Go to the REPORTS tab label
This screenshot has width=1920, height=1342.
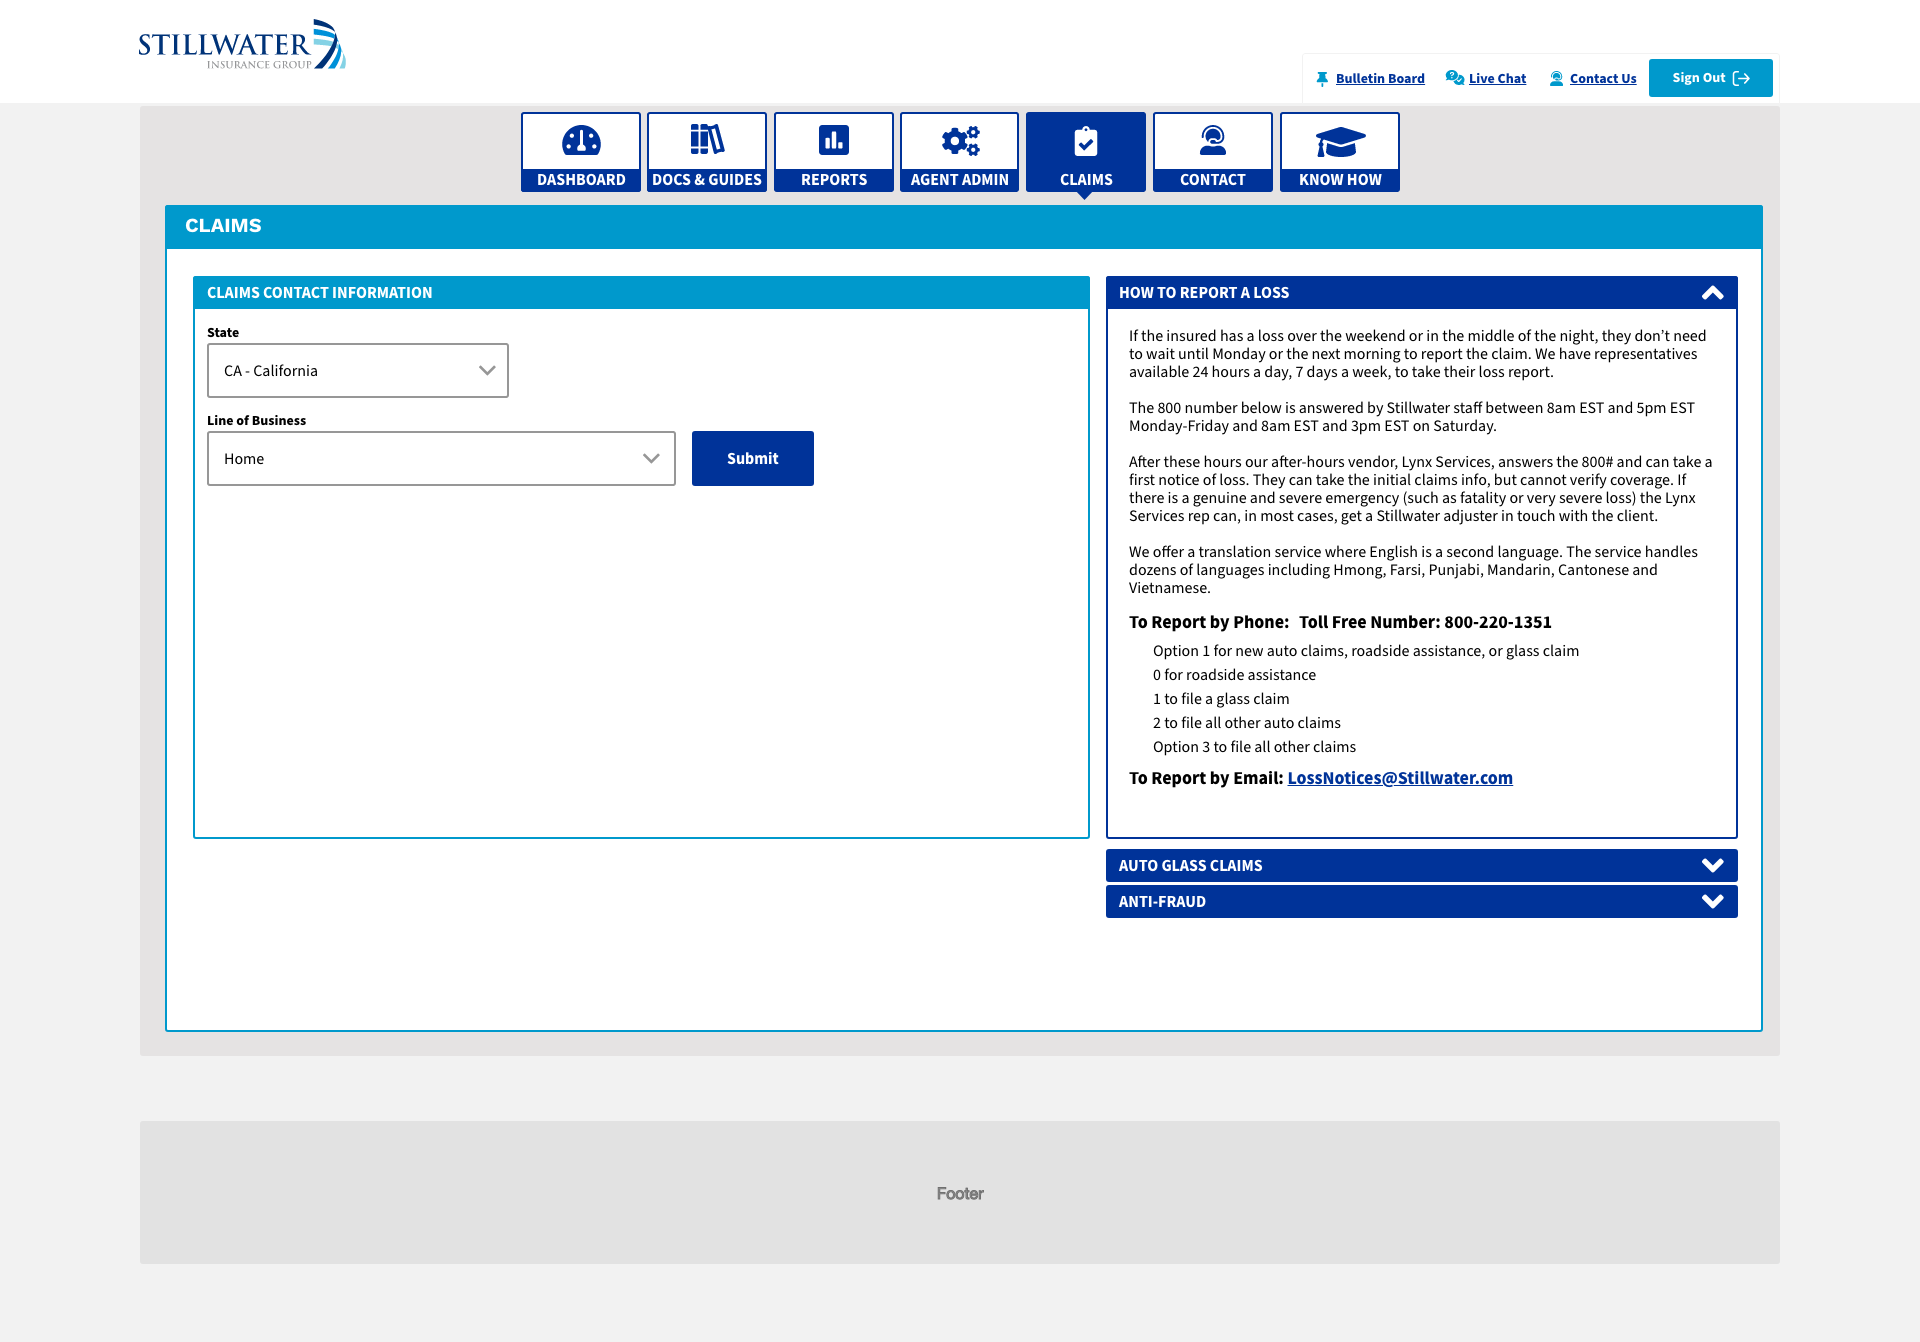834,180
